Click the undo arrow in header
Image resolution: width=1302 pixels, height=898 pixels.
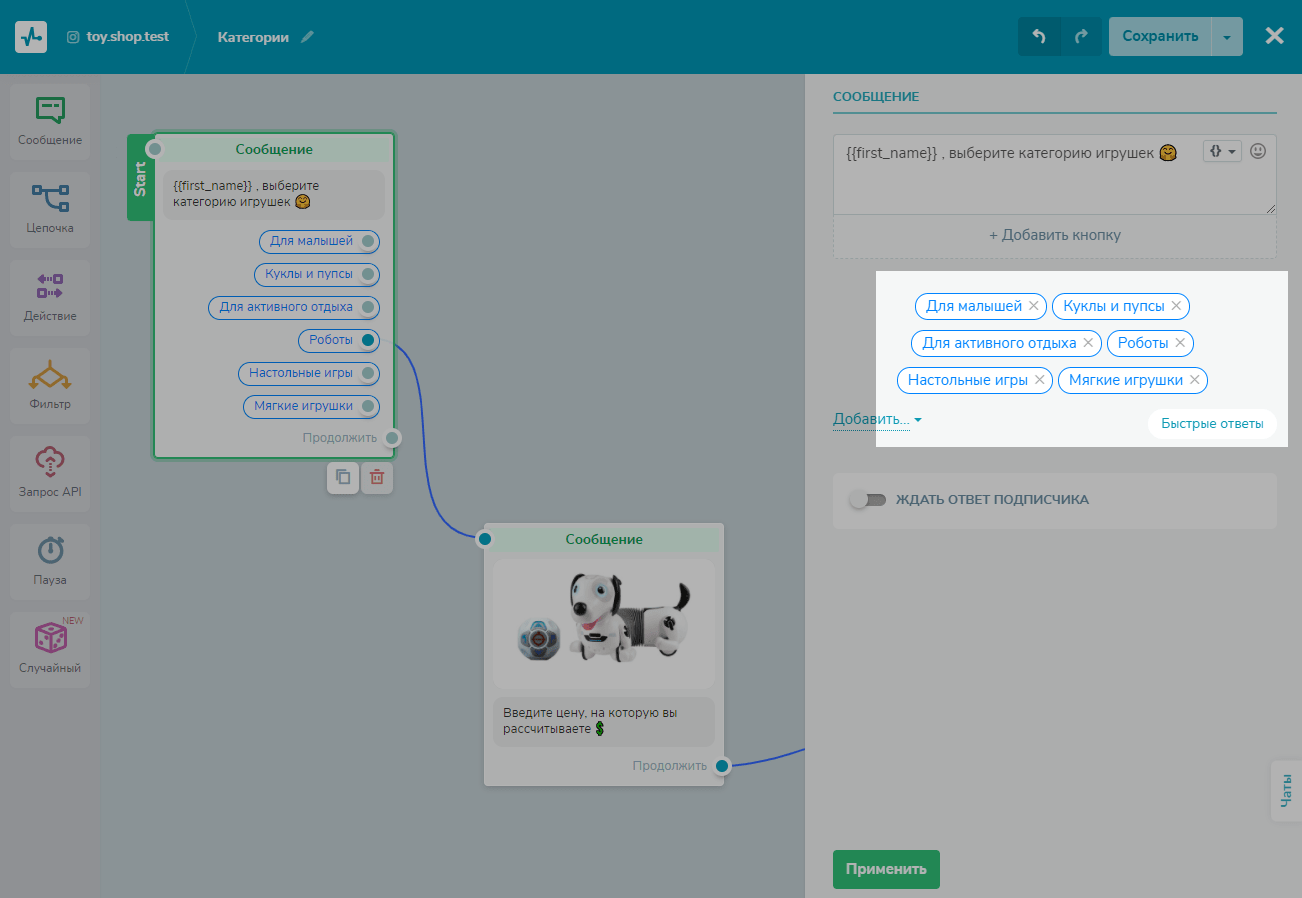click(x=1039, y=36)
